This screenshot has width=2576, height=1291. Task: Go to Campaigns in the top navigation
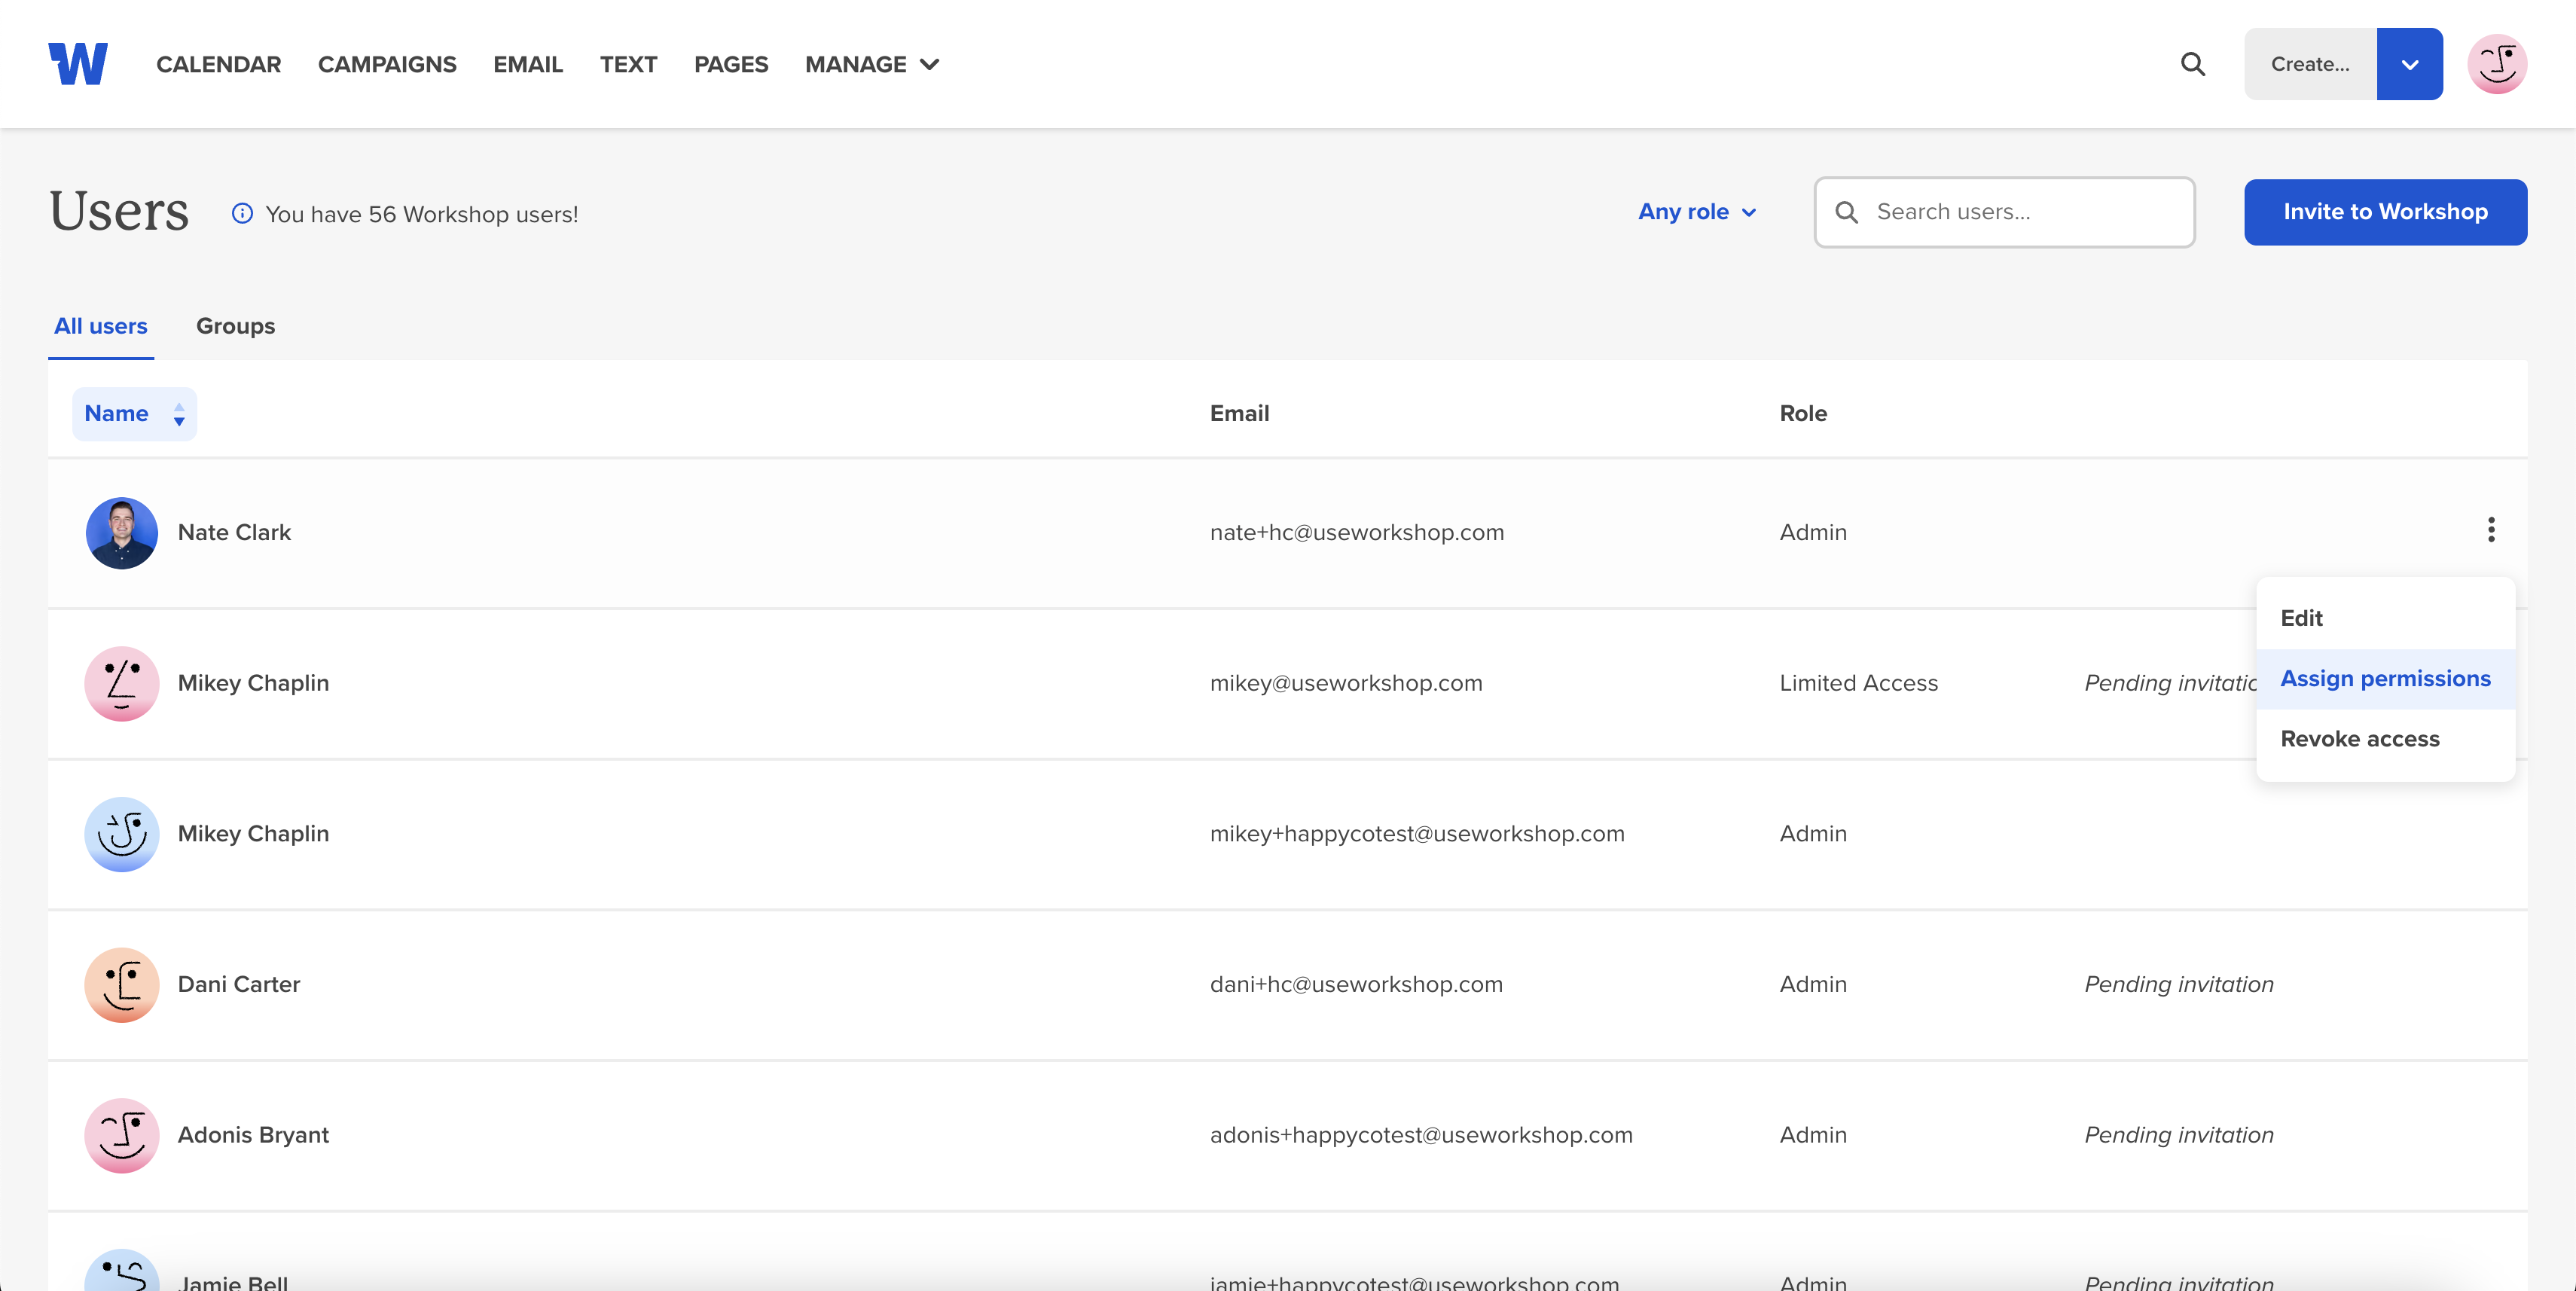tap(387, 64)
